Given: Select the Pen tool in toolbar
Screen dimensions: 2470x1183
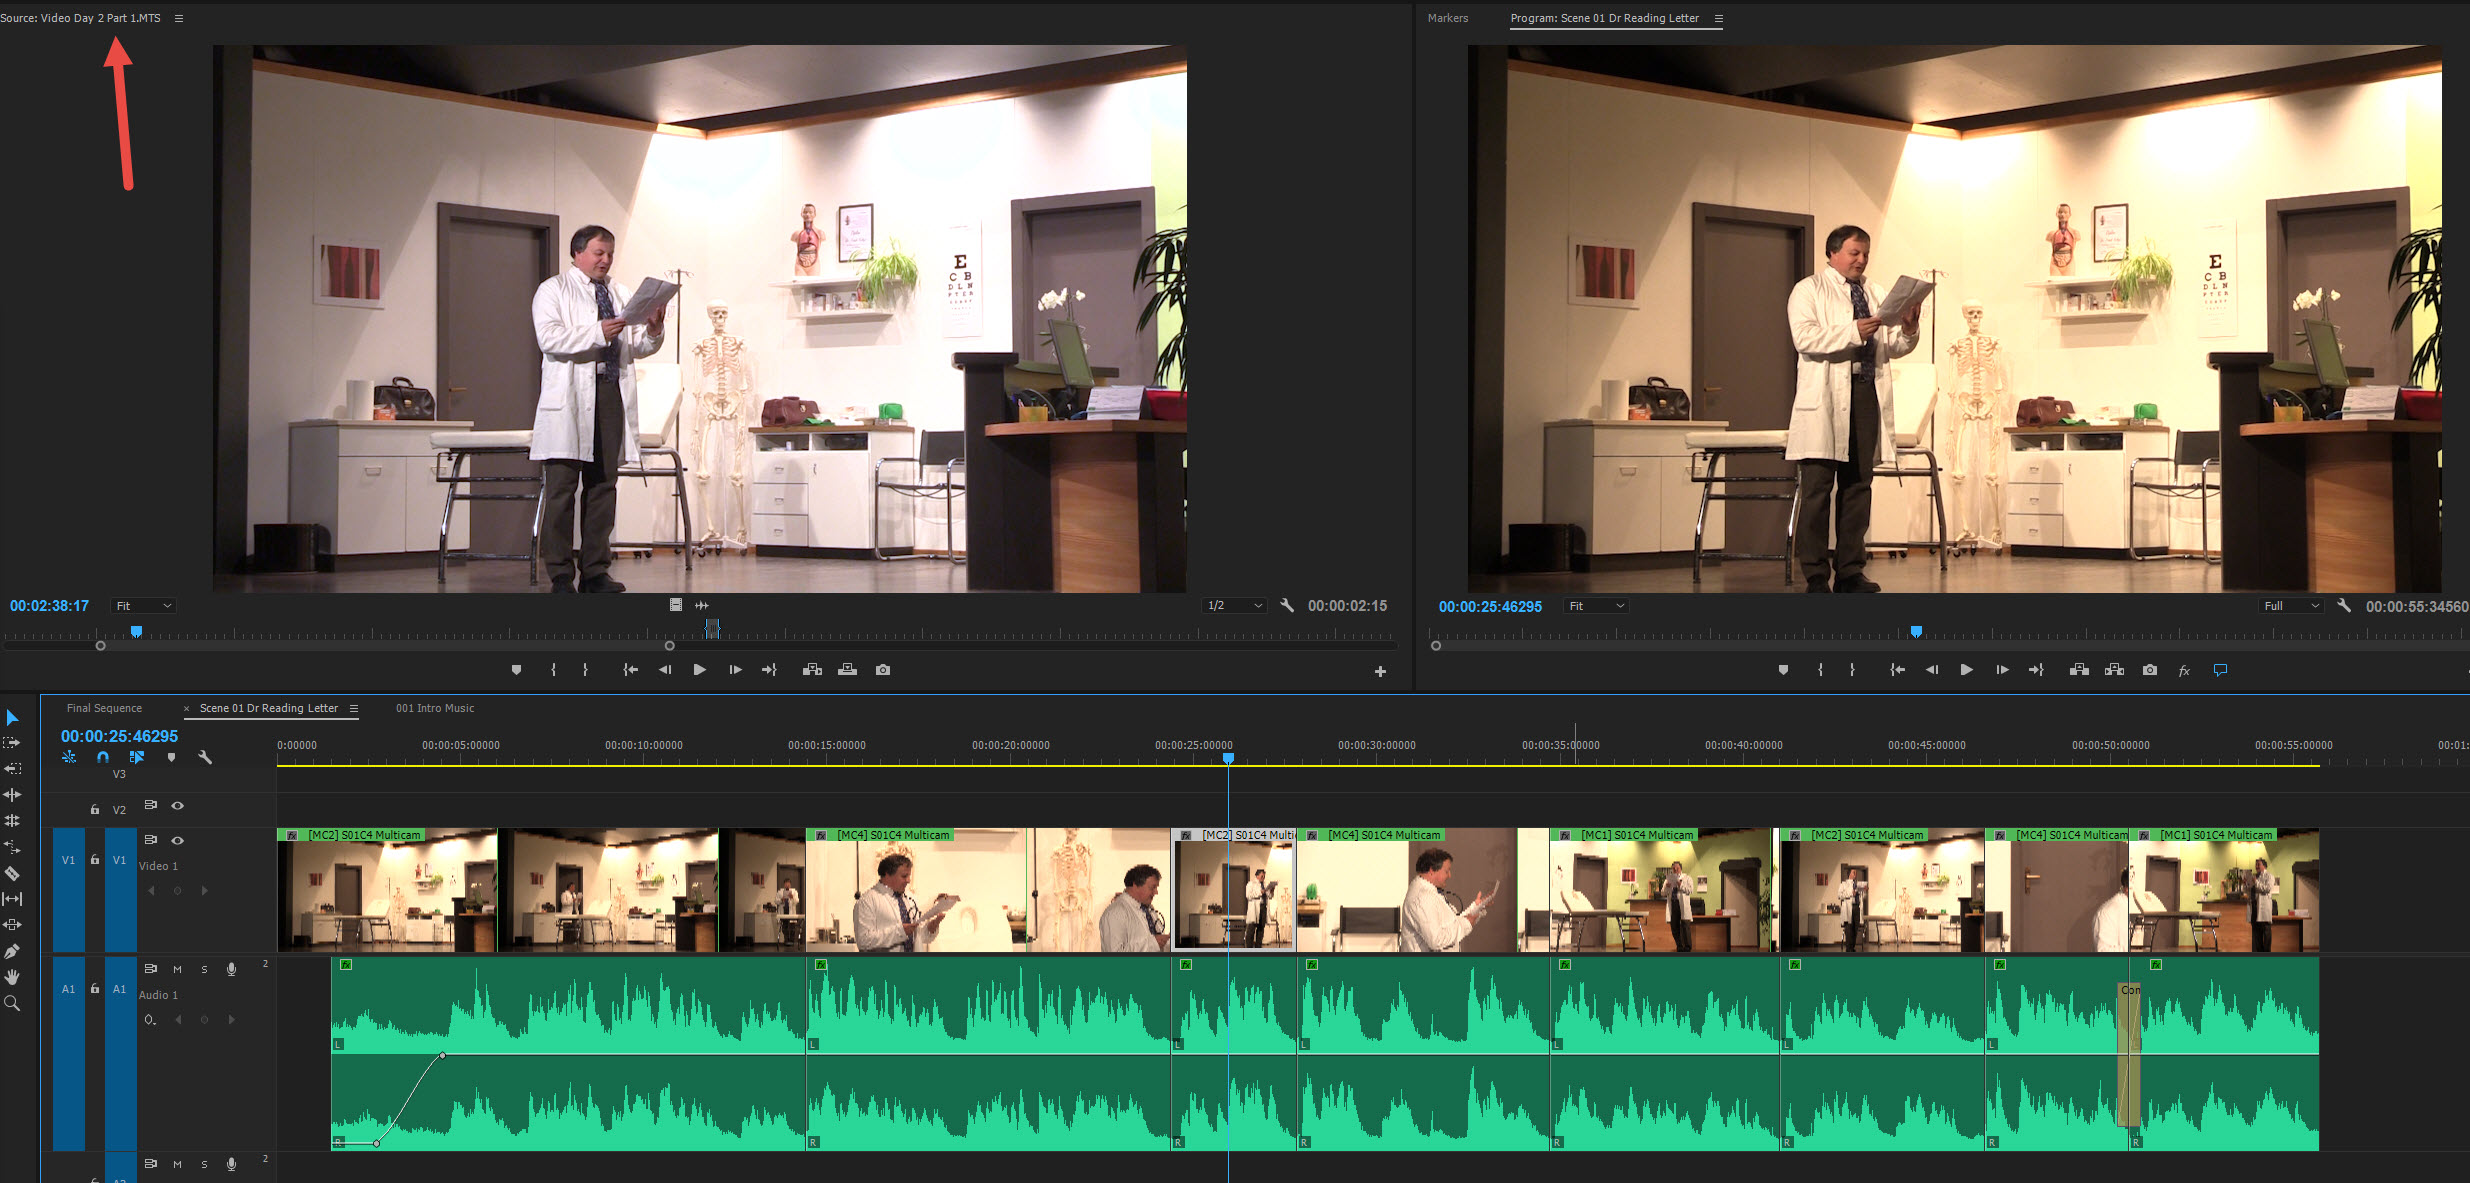Looking at the screenshot, I should [12, 951].
